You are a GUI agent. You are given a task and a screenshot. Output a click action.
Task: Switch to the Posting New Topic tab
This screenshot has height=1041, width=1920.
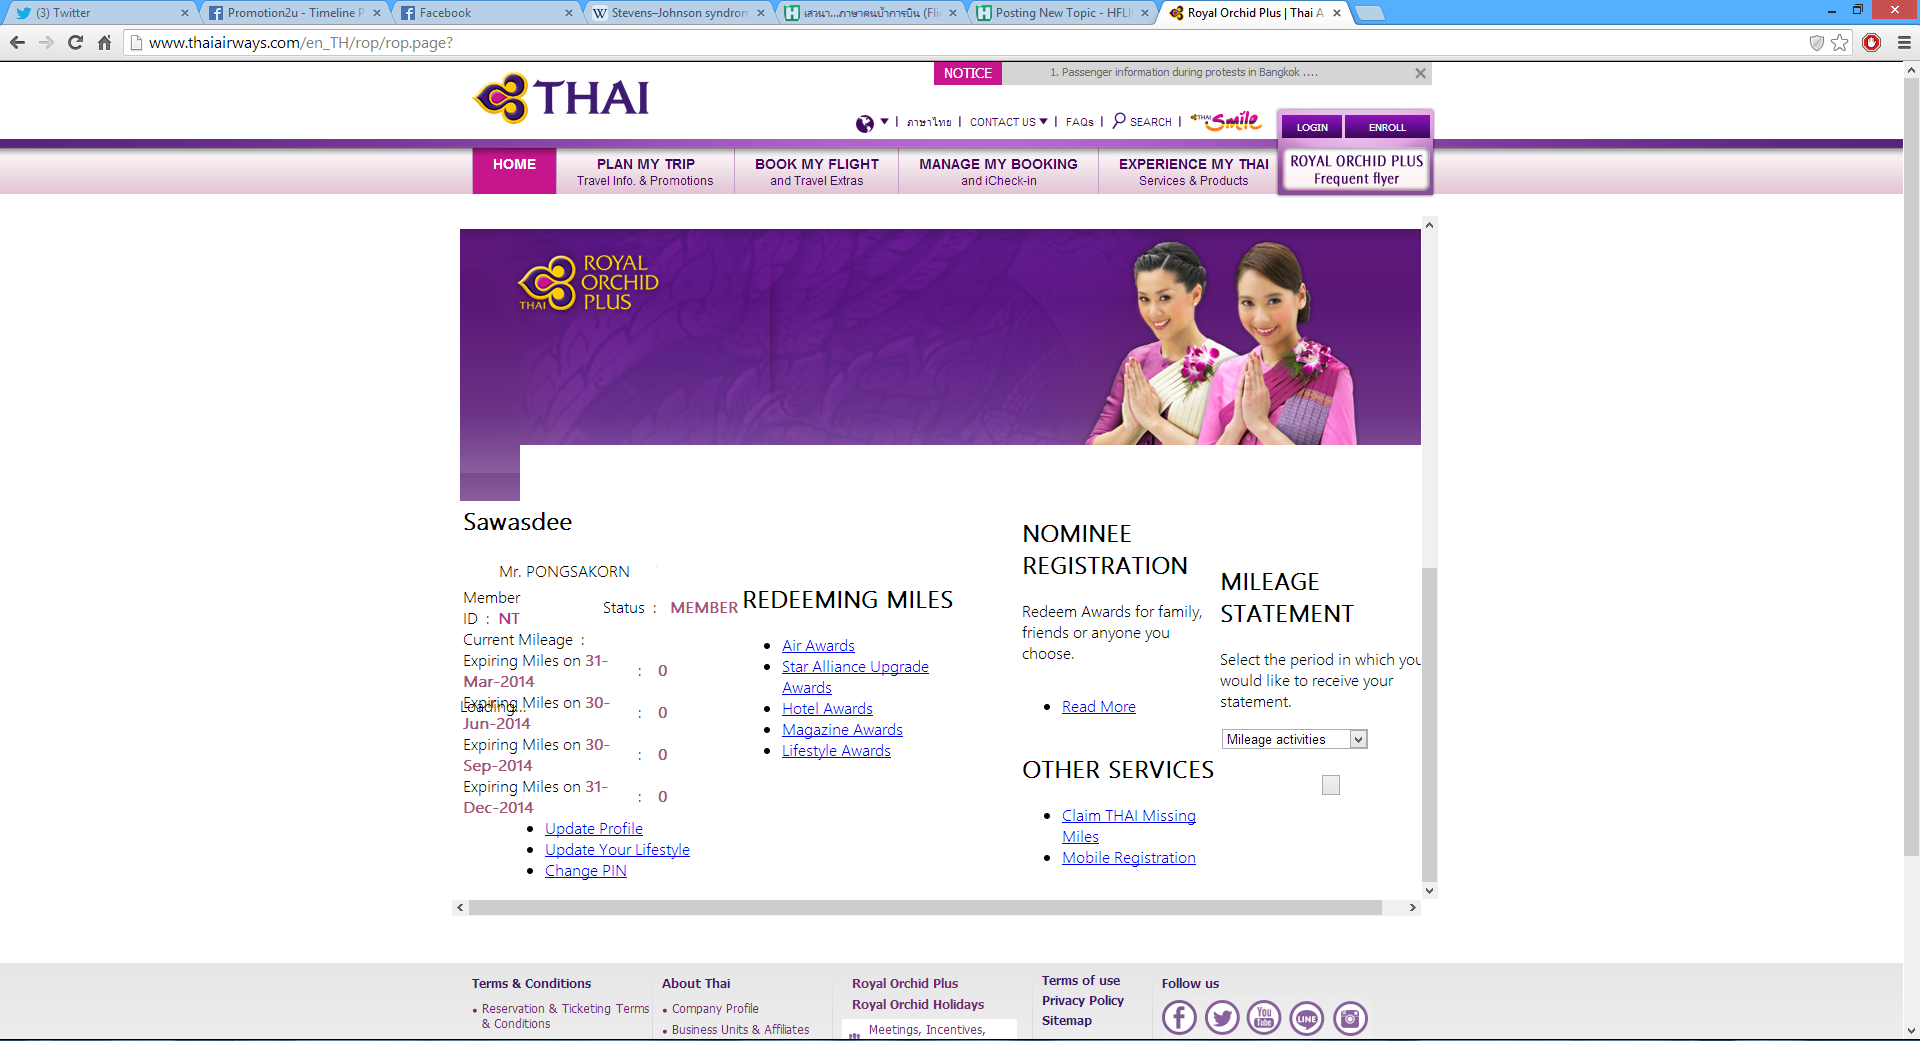[1062, 13]
